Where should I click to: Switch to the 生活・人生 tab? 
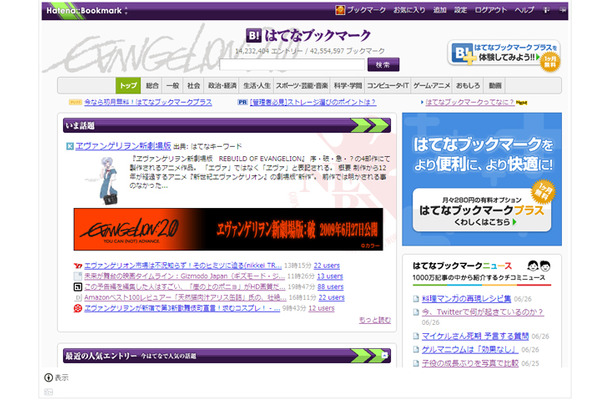pyautogui.click(x=256, y=86)
